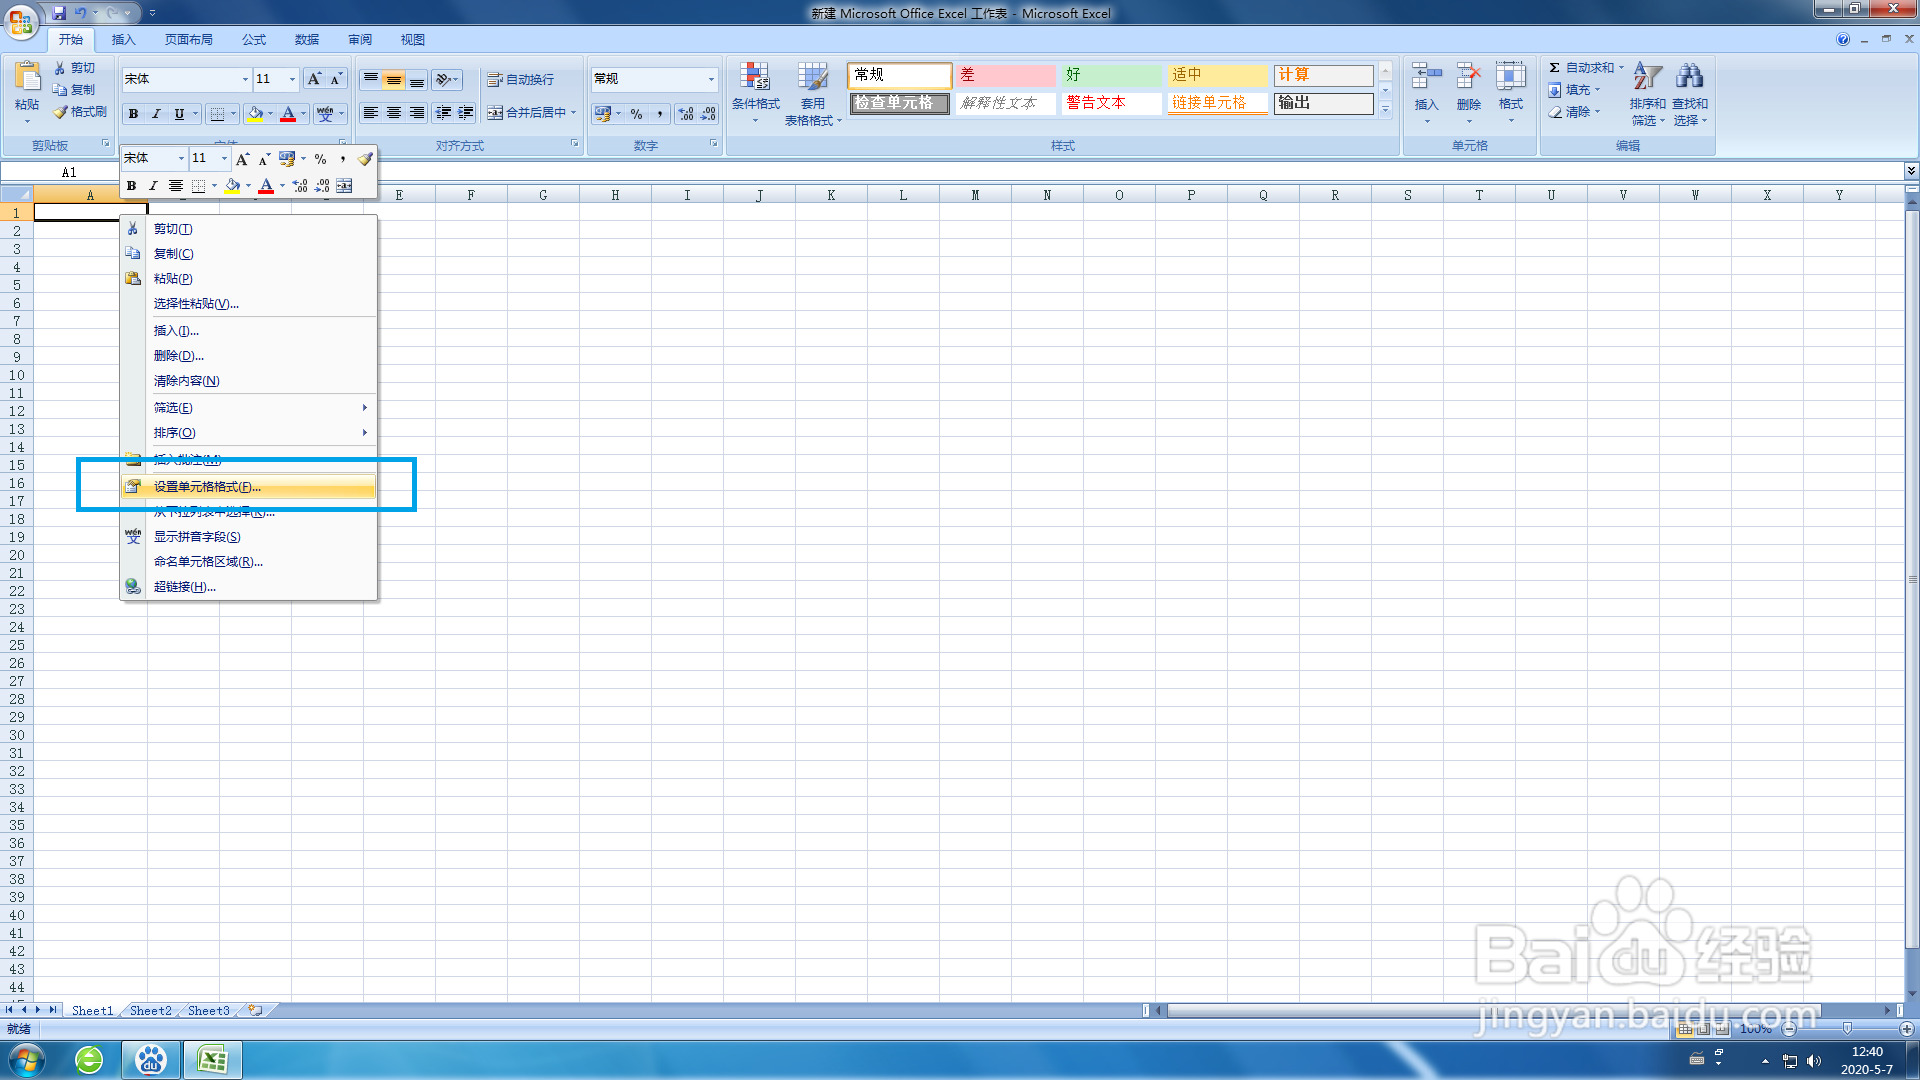This screenshot has width=1920, height=1080.
Task: Open the number format dropdown (常规)
Action: [711, 79]
